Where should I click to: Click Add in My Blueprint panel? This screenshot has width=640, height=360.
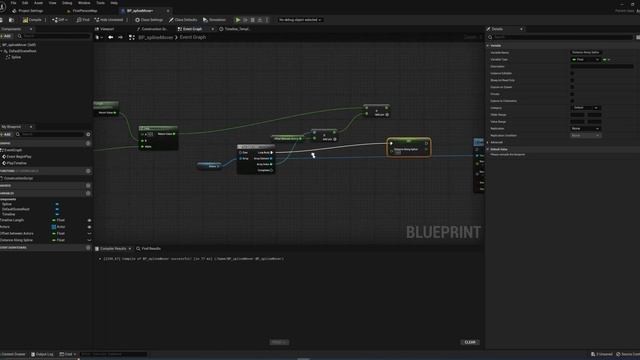click(7, 134)
